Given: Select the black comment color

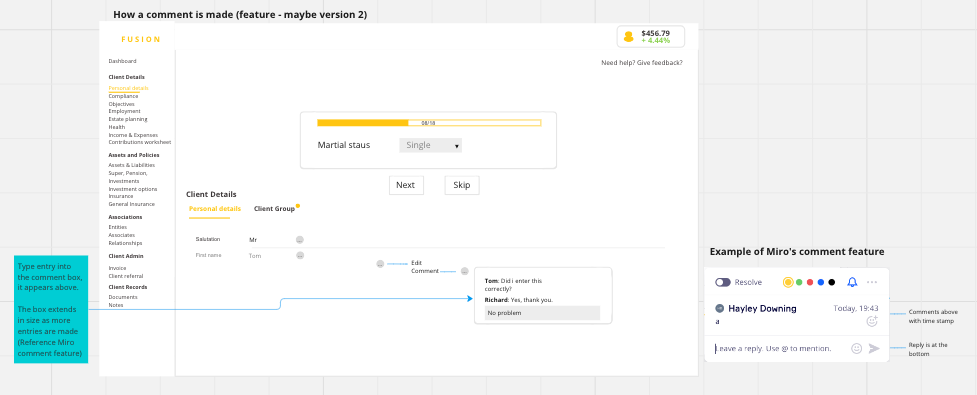Looking at the screenshot, I should tap(832, 282).
